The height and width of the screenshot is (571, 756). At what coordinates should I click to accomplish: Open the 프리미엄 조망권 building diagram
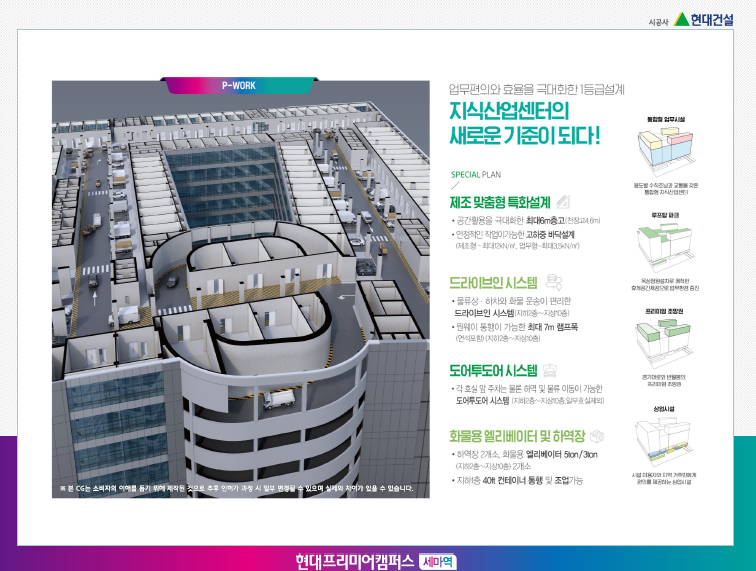click(x=664, y=344)
